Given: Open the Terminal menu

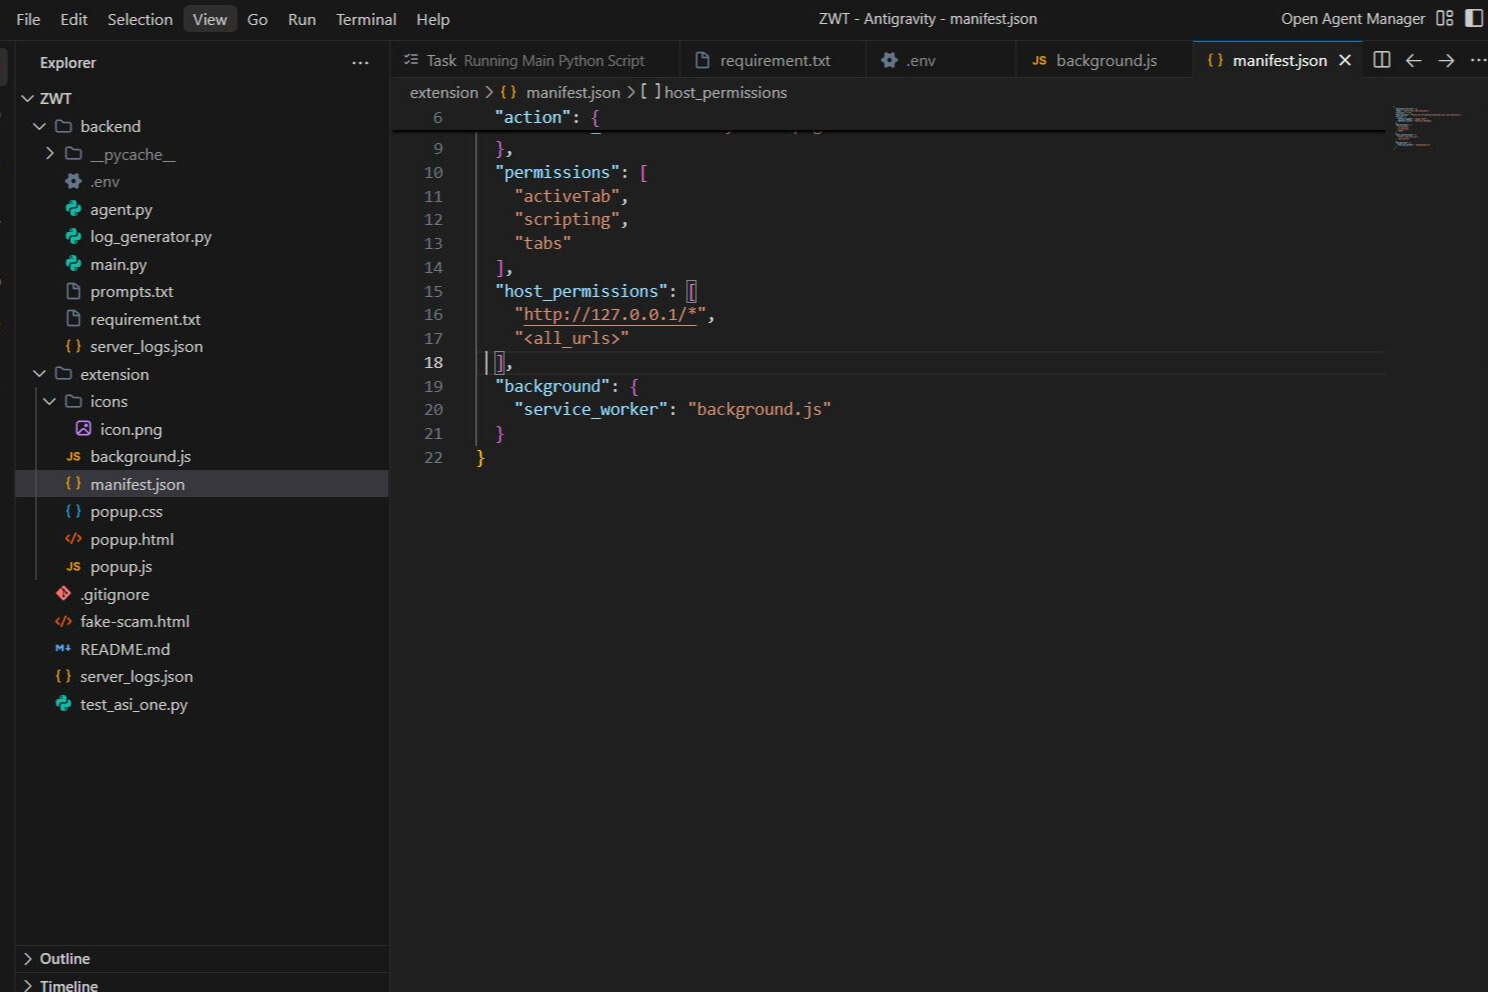Looking at the screenshot, I should [x=365, y=19].
